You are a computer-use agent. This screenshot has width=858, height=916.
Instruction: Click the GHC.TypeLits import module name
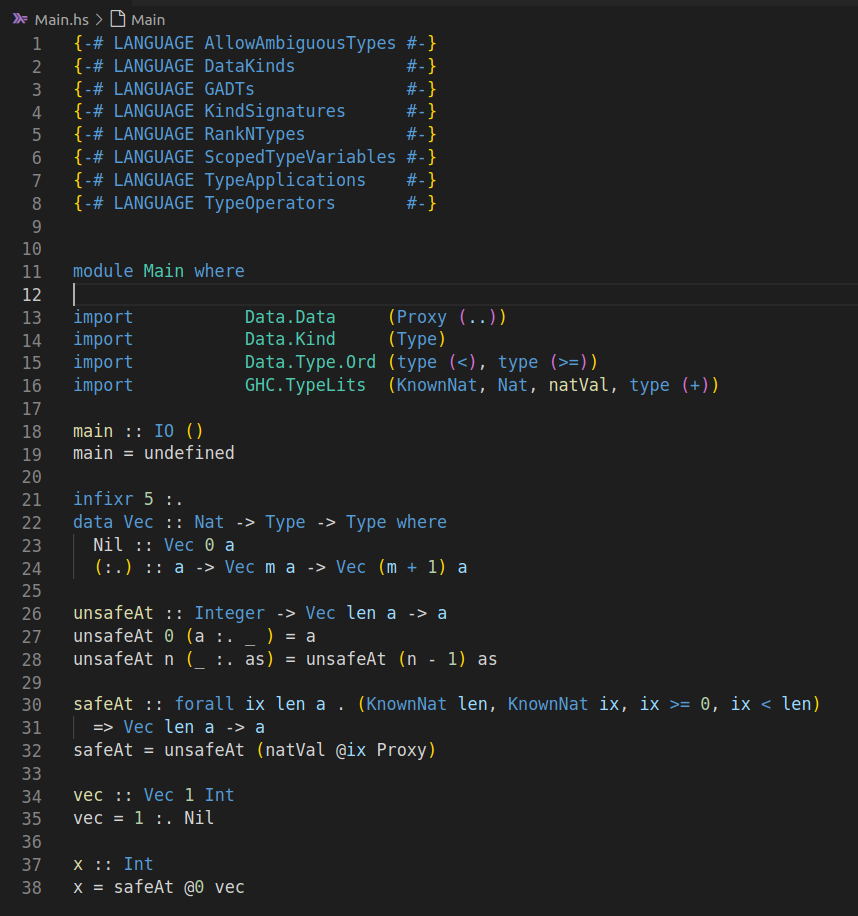pyautogui.click(x=305, y=385)
